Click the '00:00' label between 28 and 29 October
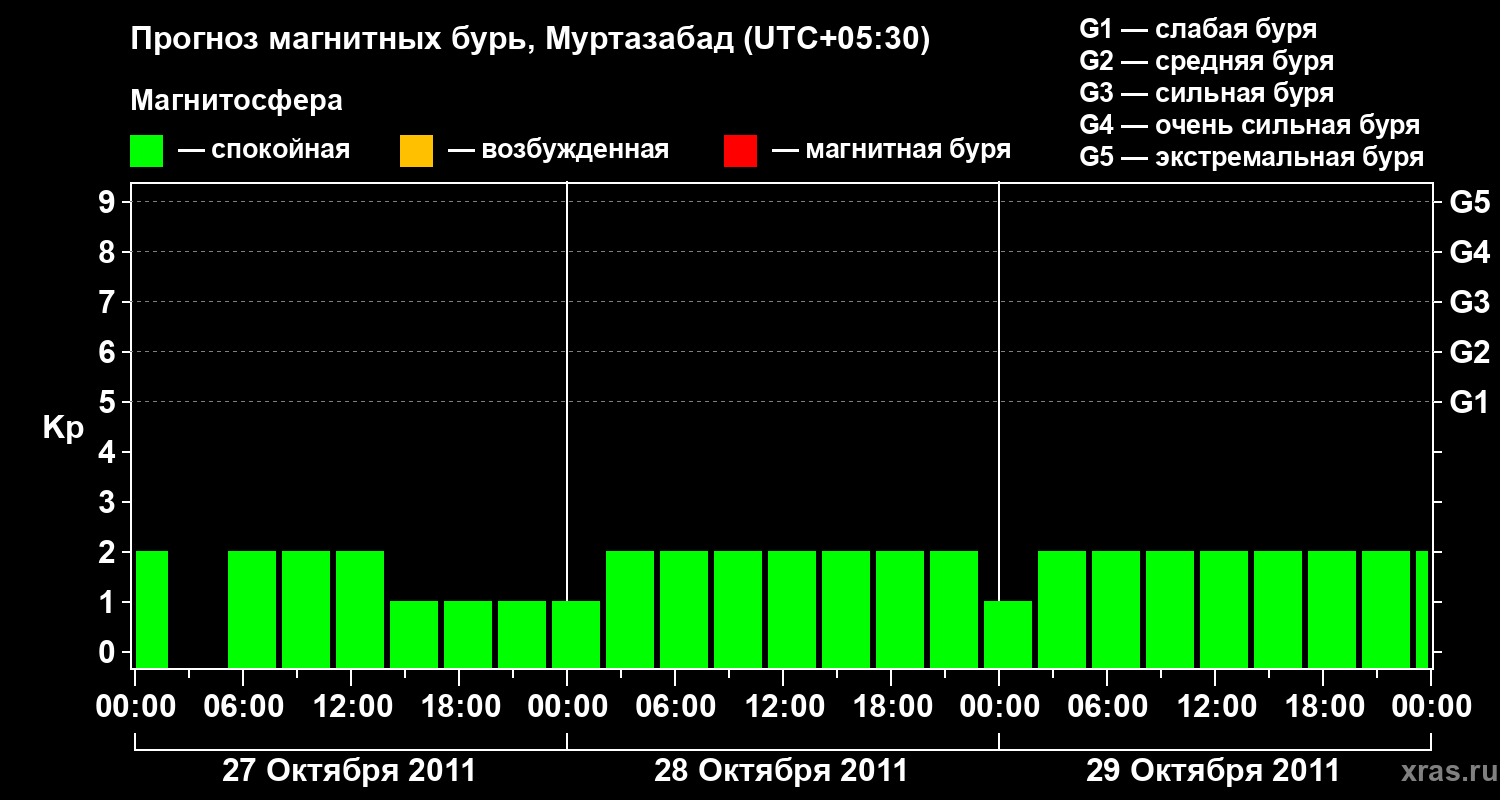 coord(999,707)
